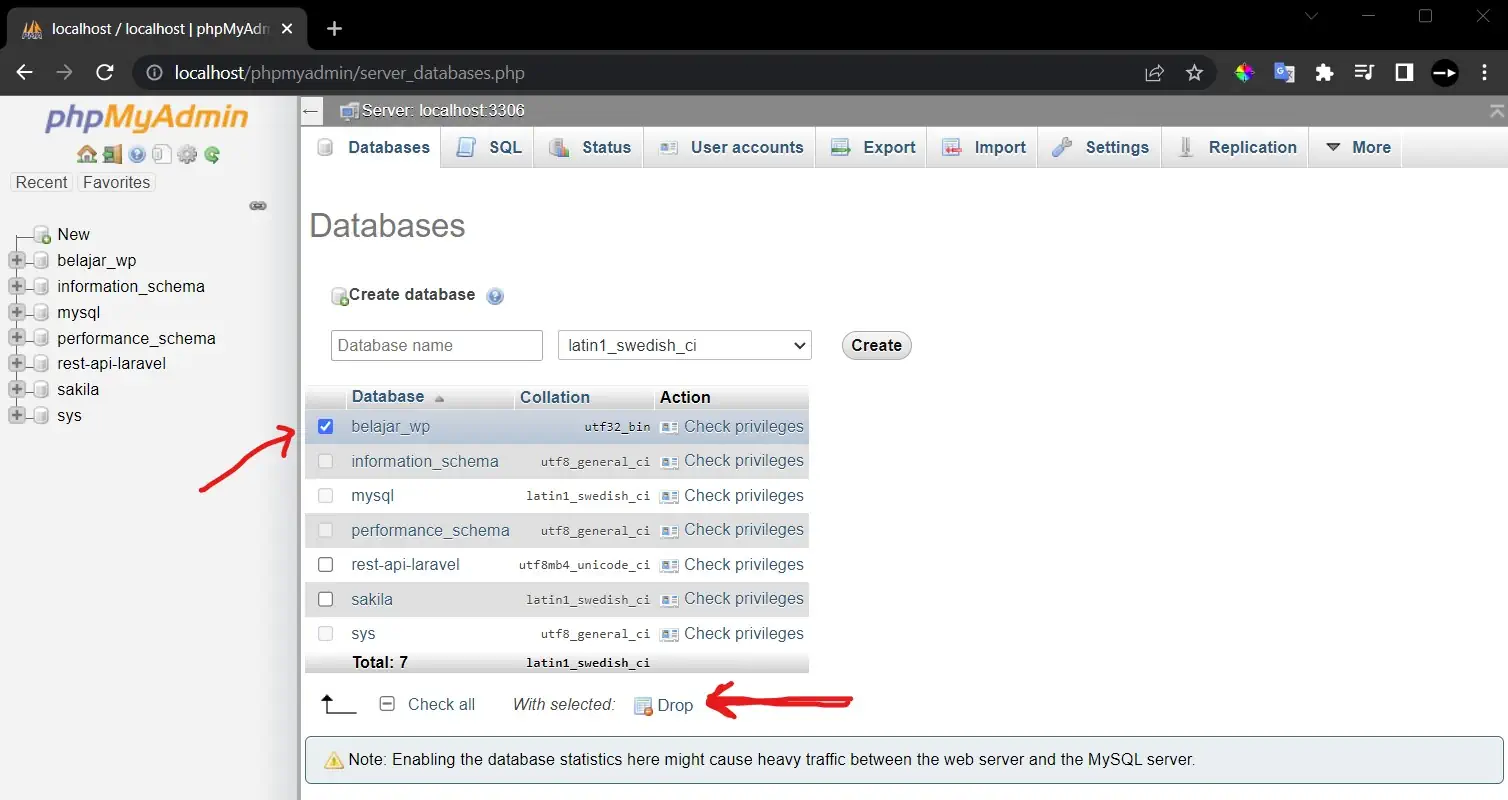Click the sakila database icon in sidebar
Image resolution: width=1508 pixels, height=800 pixels.
pyautogui.click(x=41, y=390)
